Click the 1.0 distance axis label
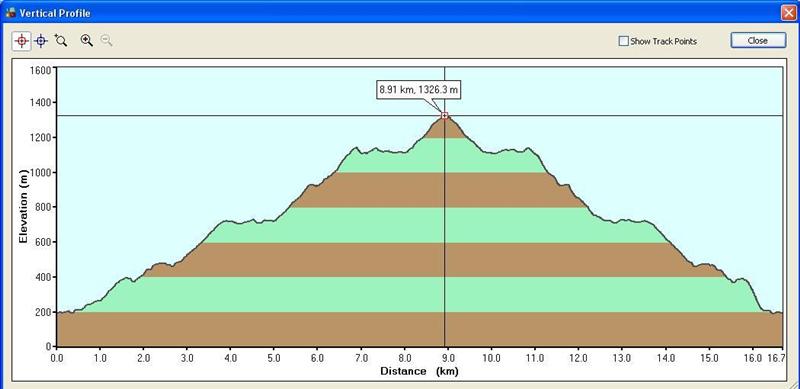The image size is (800, 389). tap(101, 358)
